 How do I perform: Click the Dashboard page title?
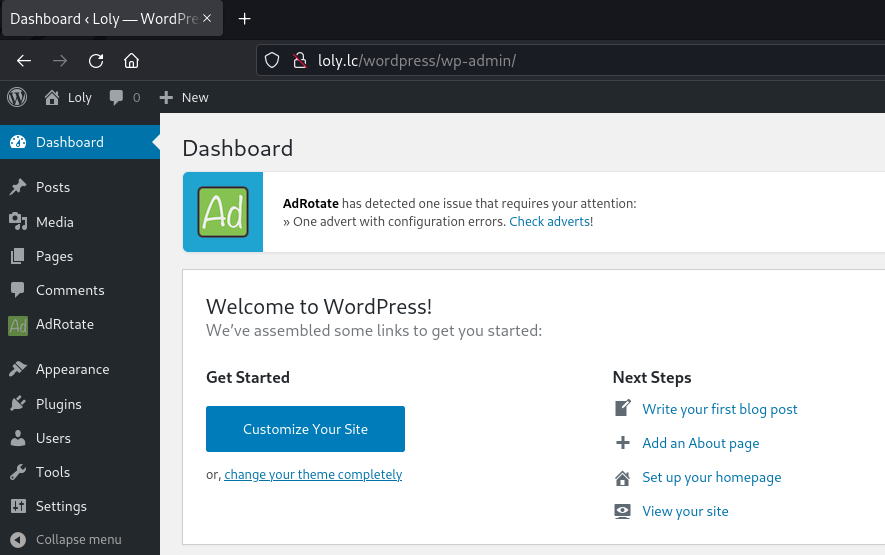[x=238, y=148]
